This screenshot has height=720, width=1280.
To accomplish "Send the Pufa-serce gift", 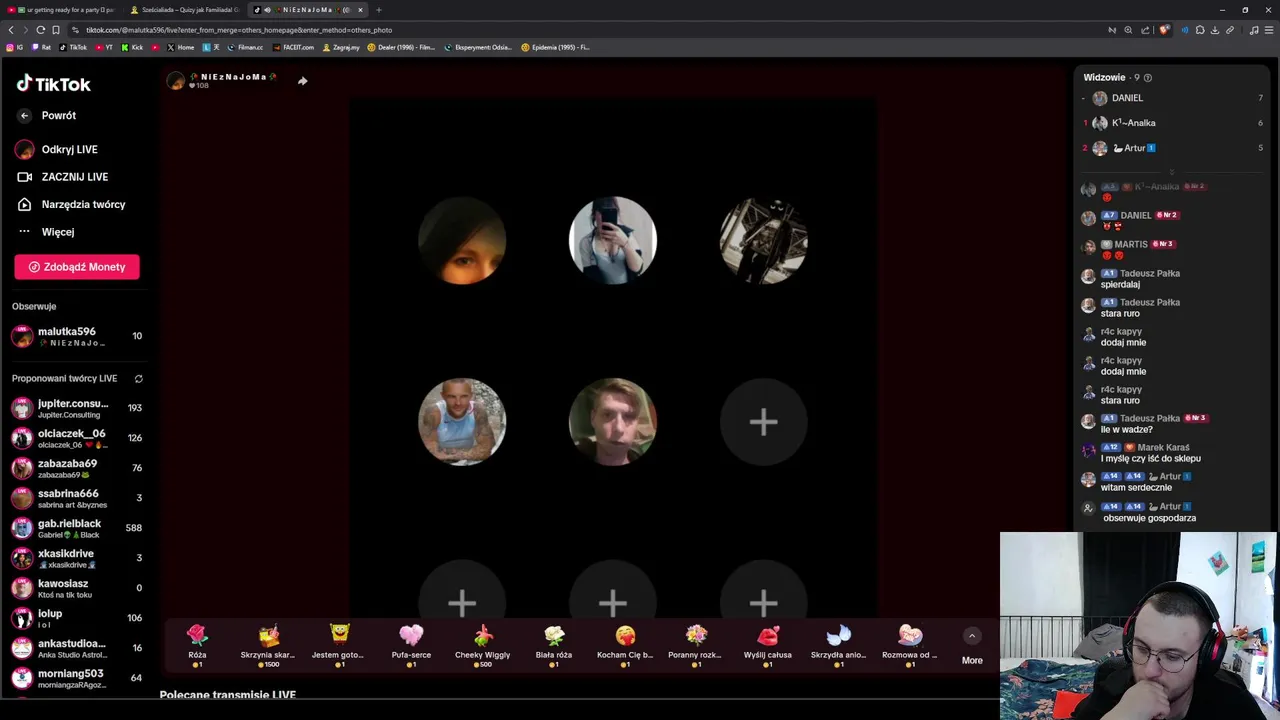I will pyautogui.click(x=411, y=644).
